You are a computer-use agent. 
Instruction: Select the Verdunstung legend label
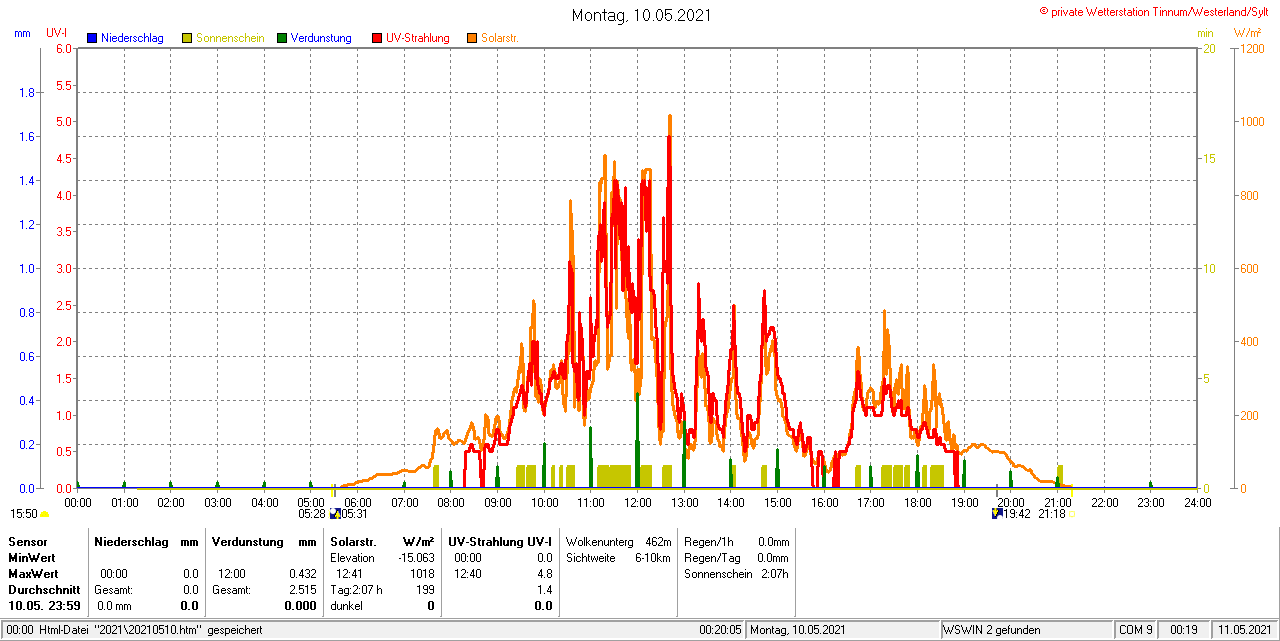[321, 38]
